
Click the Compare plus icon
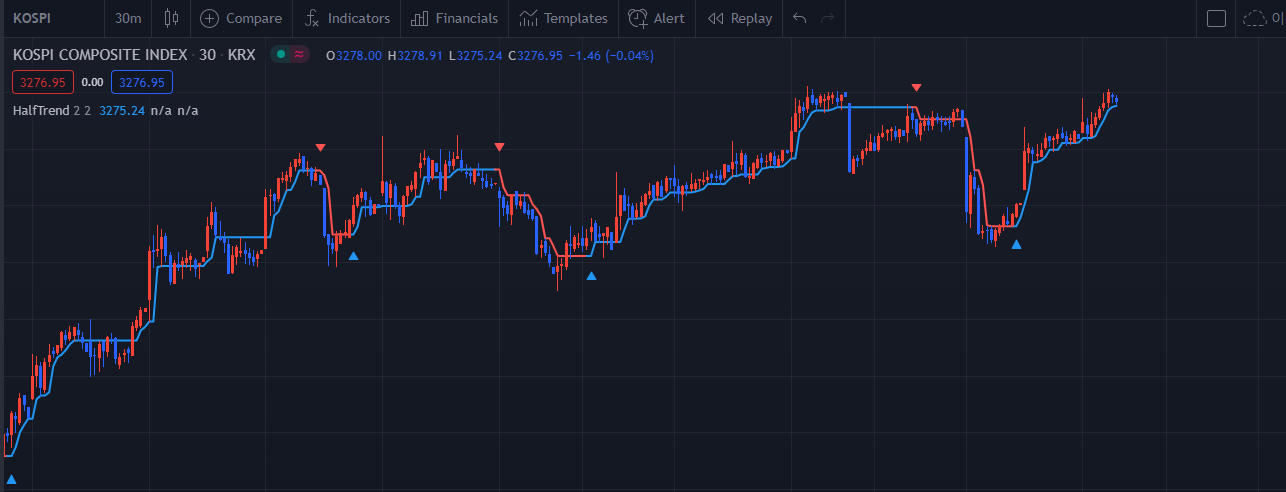pos(209,18)
